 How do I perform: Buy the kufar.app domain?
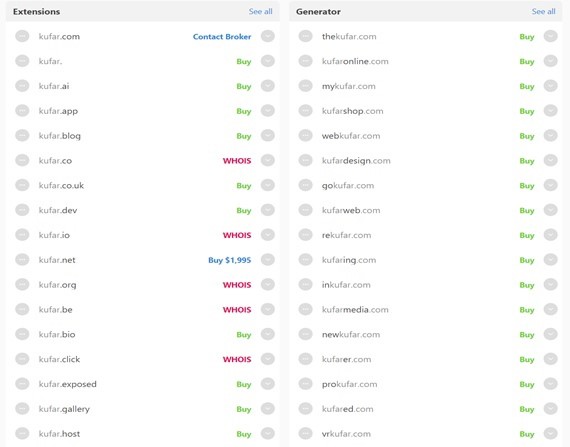pyautogui.click(x=244, y=111)
